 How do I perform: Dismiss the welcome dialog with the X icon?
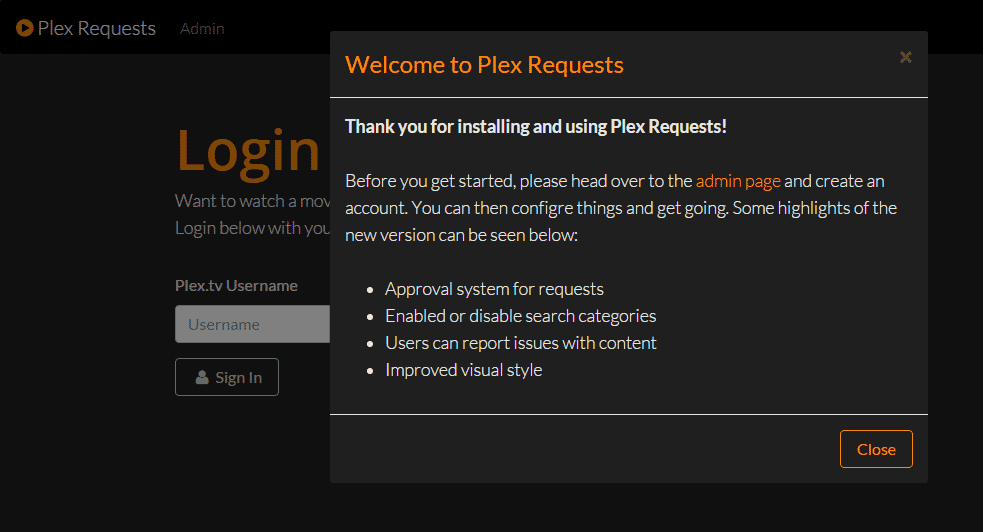(x=905, y=57)
